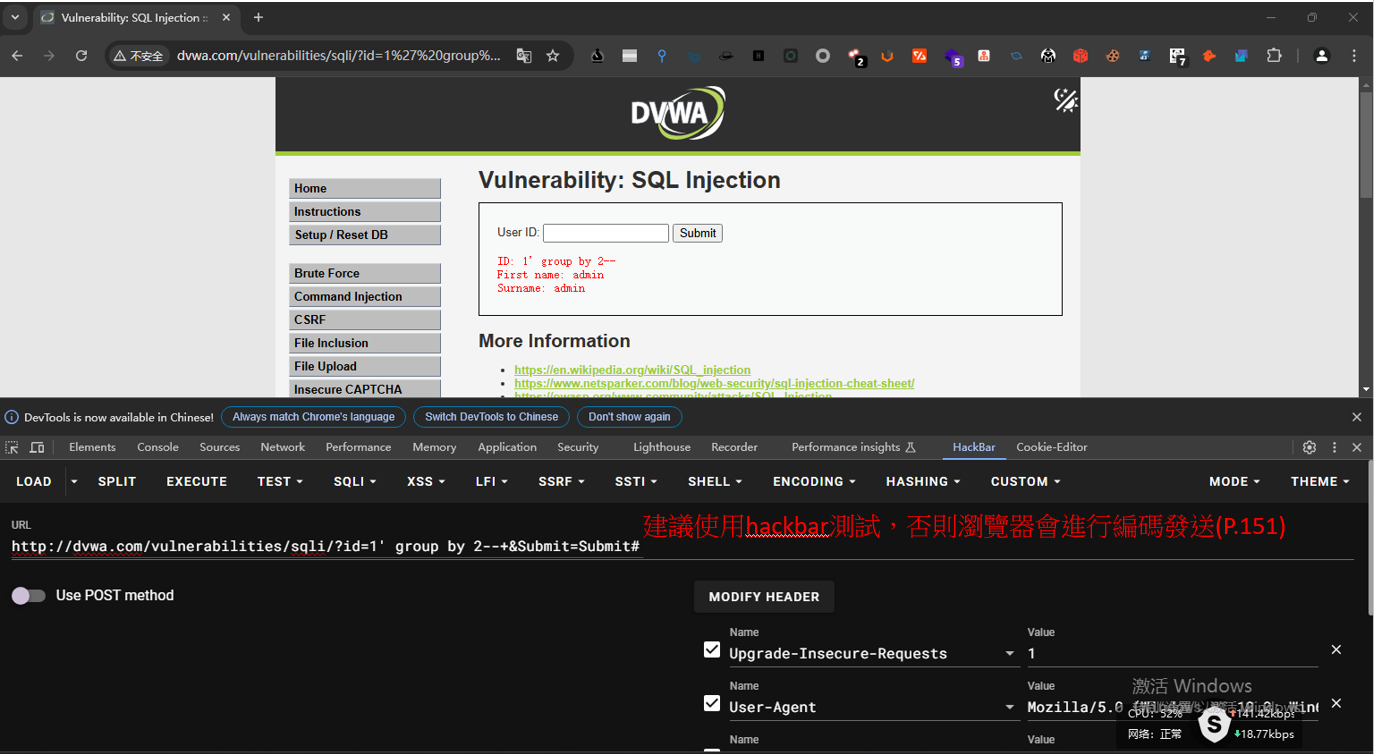Switch to the Console tab
Image resolution: width=1374 pixels, height=754 pixels.
158,447
